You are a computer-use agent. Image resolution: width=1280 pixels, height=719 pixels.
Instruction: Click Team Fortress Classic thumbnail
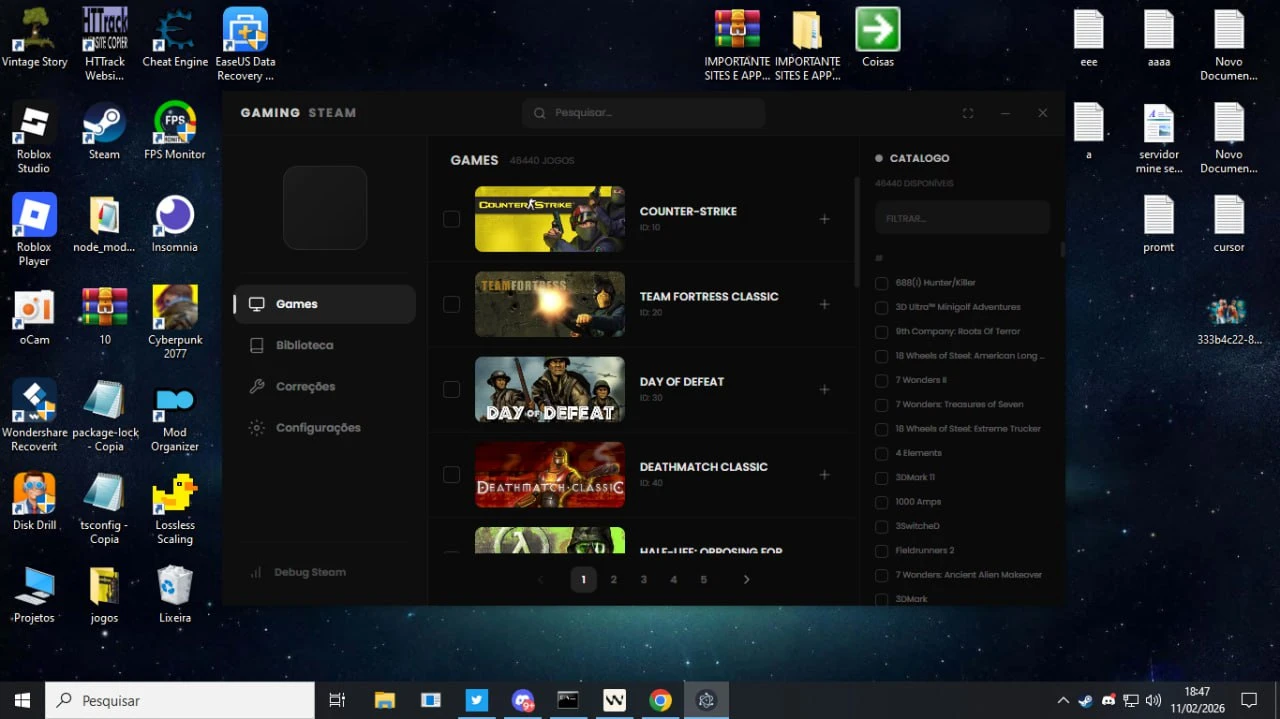click(550, 304)
